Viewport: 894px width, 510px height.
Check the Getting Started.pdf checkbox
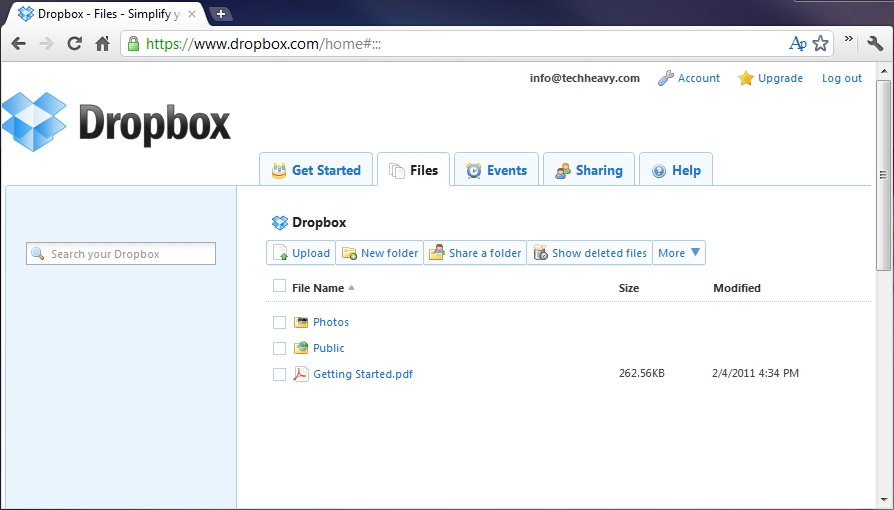(x=279, y=374)
